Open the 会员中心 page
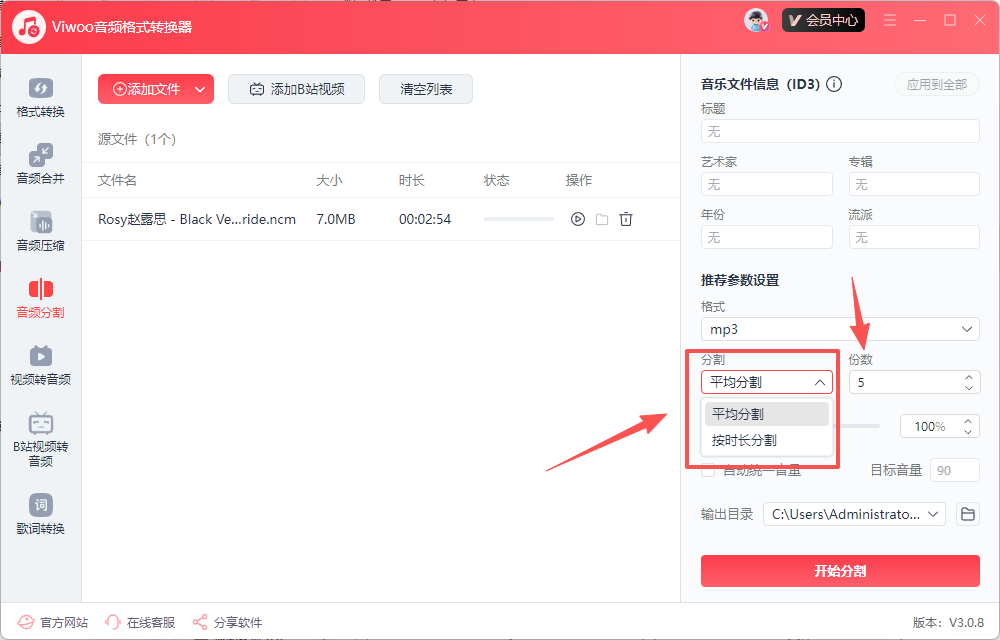 click(823, 19)
